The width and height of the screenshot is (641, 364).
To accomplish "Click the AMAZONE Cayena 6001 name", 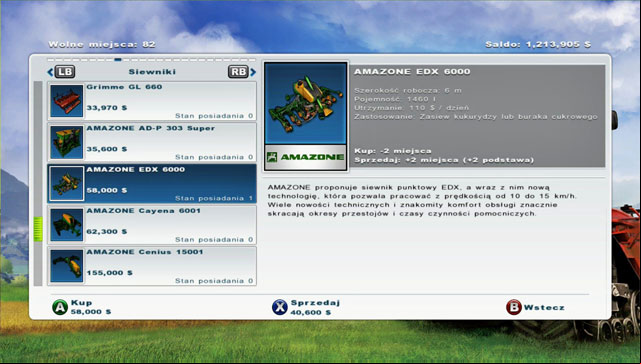I will tap(143, 211).
